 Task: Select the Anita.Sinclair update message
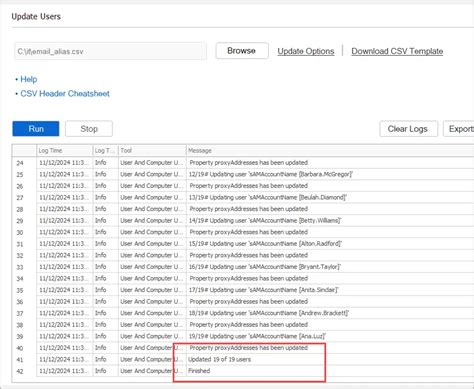[x=263, y=290]
